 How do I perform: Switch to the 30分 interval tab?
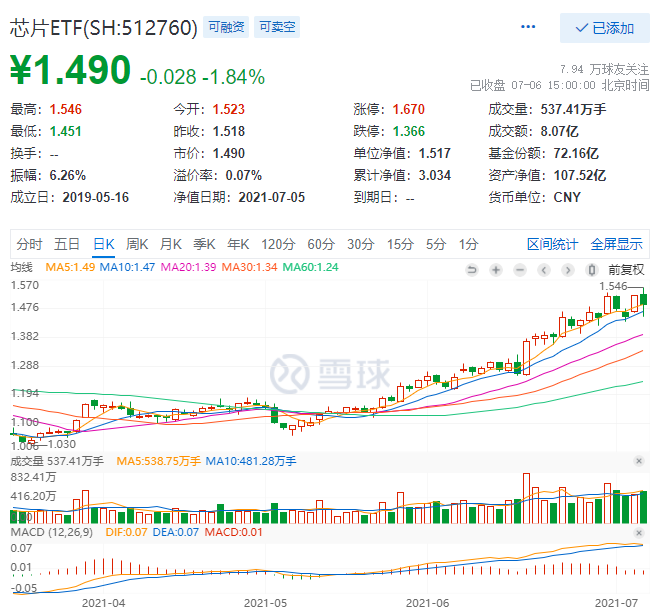click(x=361, y=244)
